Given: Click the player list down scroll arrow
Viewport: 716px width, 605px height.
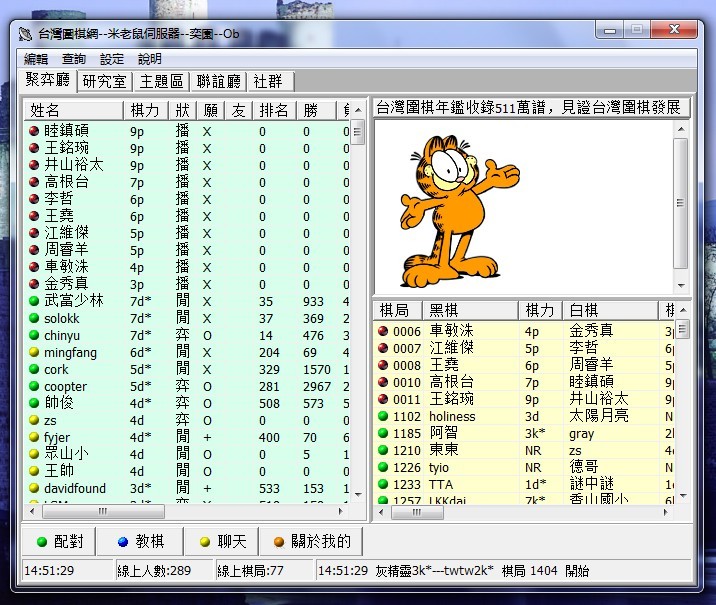Looking at the screenshot, I should point(358,495).
